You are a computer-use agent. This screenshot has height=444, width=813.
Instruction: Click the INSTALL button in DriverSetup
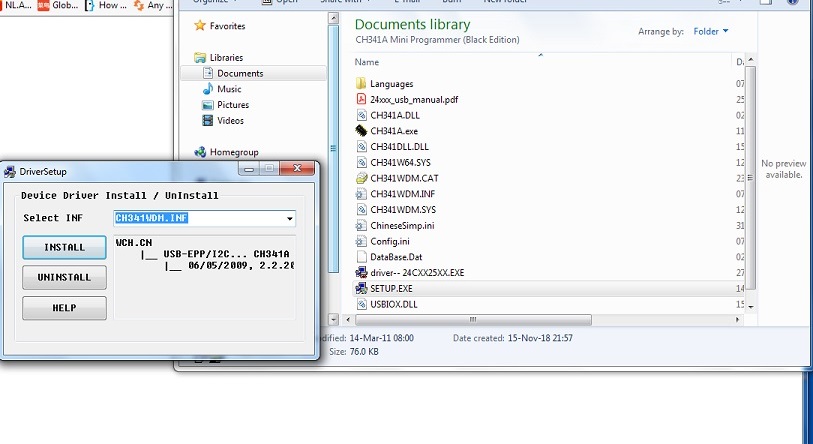pyautogui.click(x=64, y=247)
